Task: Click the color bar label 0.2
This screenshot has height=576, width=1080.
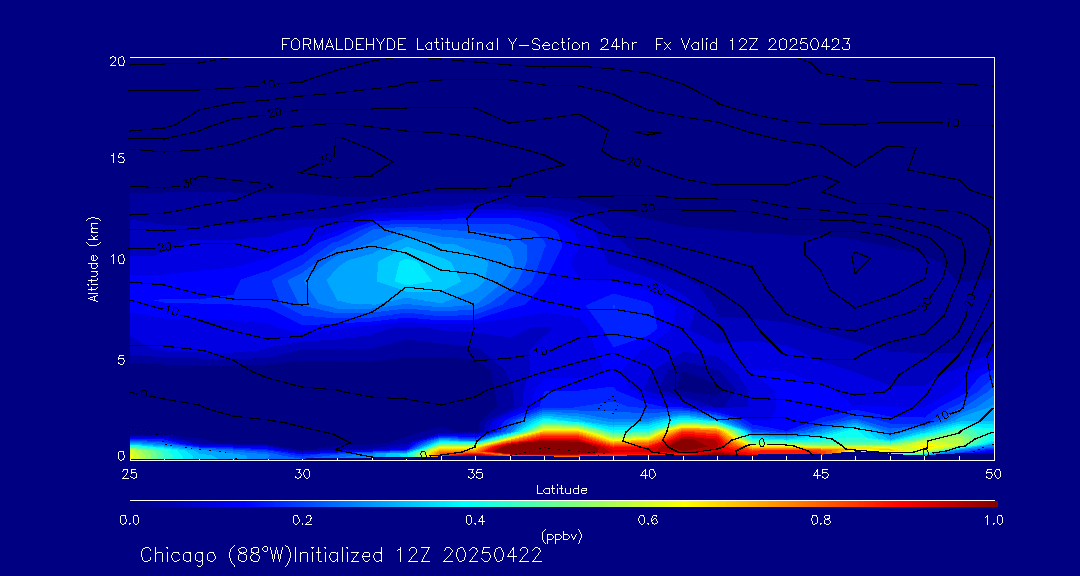Action: point(302,520)
